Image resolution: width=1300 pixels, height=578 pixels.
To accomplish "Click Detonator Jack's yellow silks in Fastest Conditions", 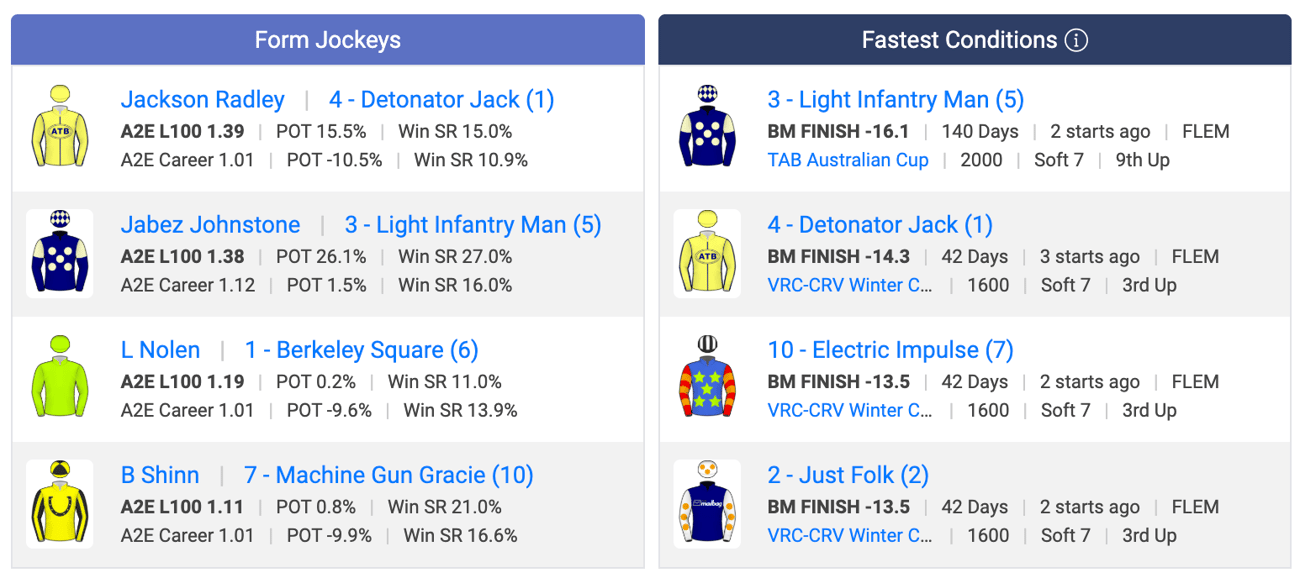I will tap(707, 253).
